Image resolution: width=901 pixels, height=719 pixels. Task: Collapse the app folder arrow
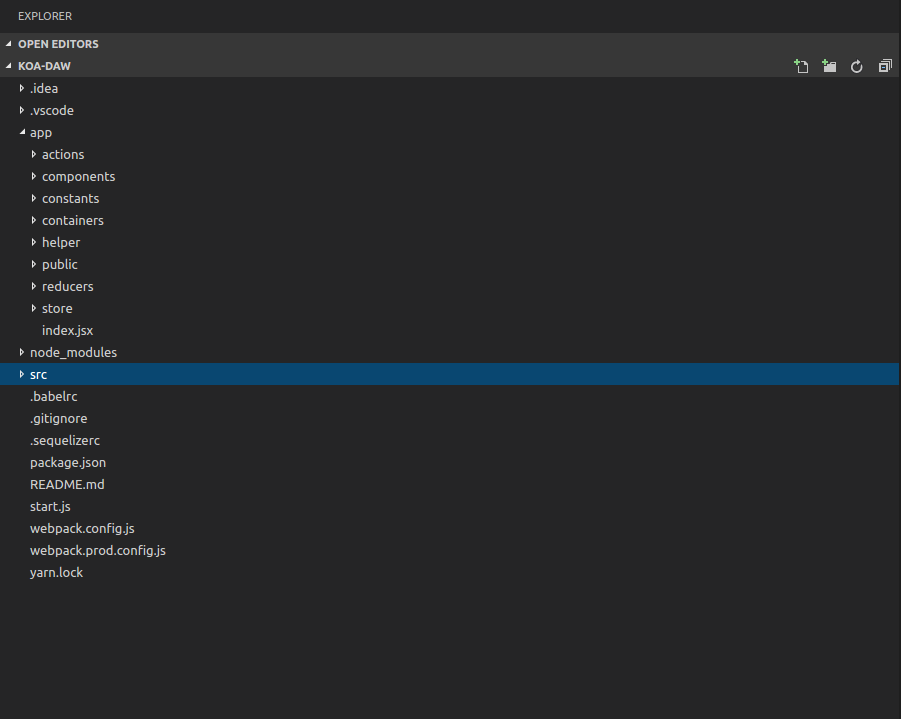(22, 132)
